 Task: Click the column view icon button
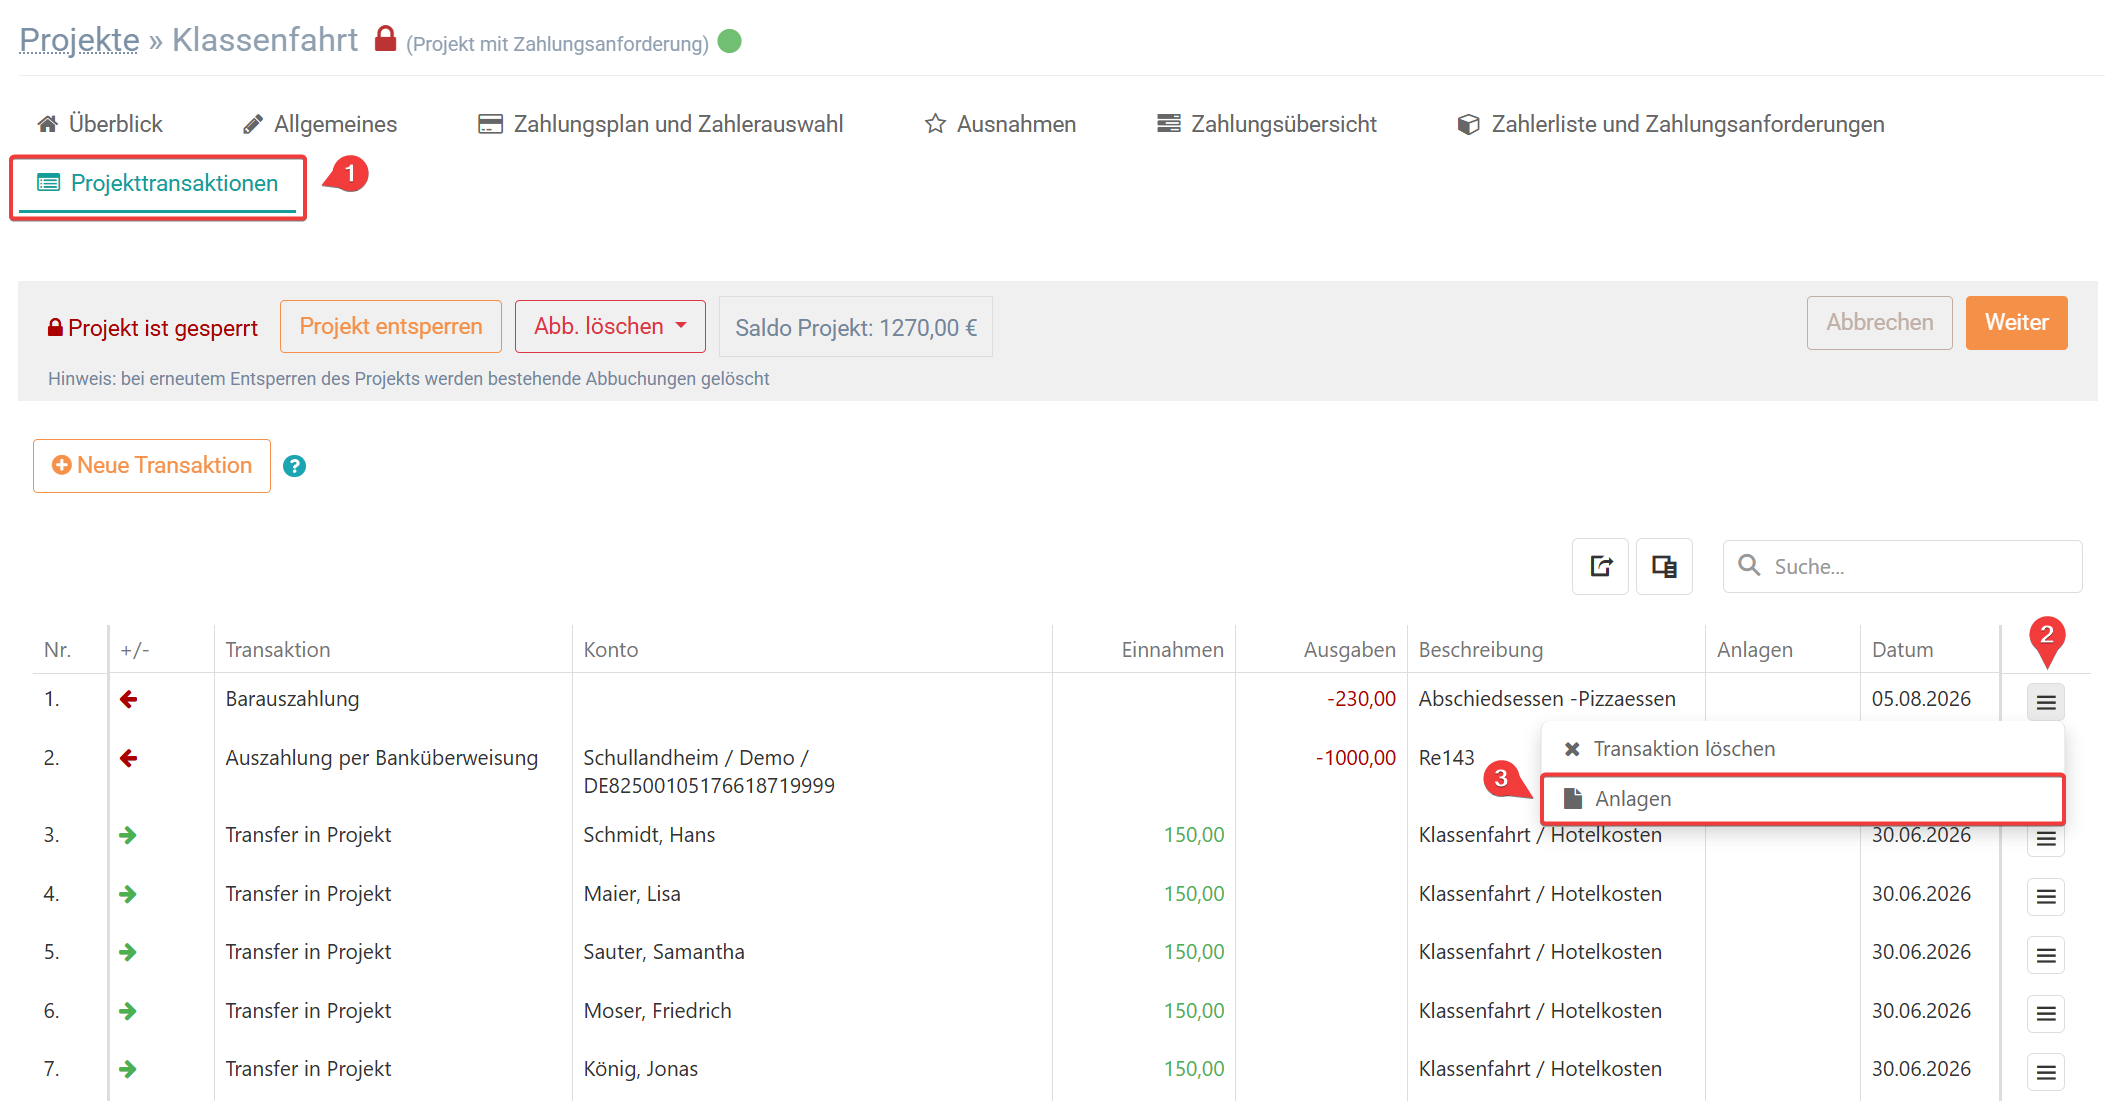(1664, 567)
